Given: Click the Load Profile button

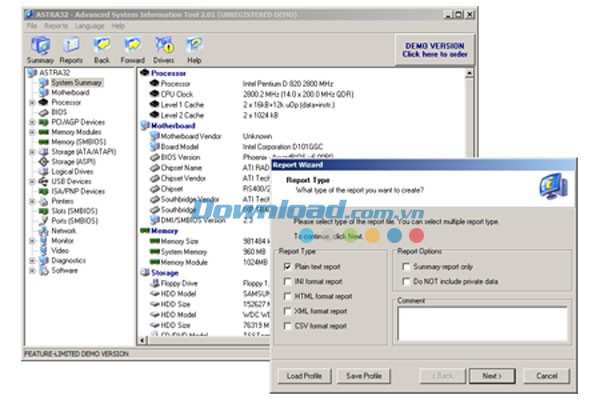Looking at the screenshot, I should (302, 376).
